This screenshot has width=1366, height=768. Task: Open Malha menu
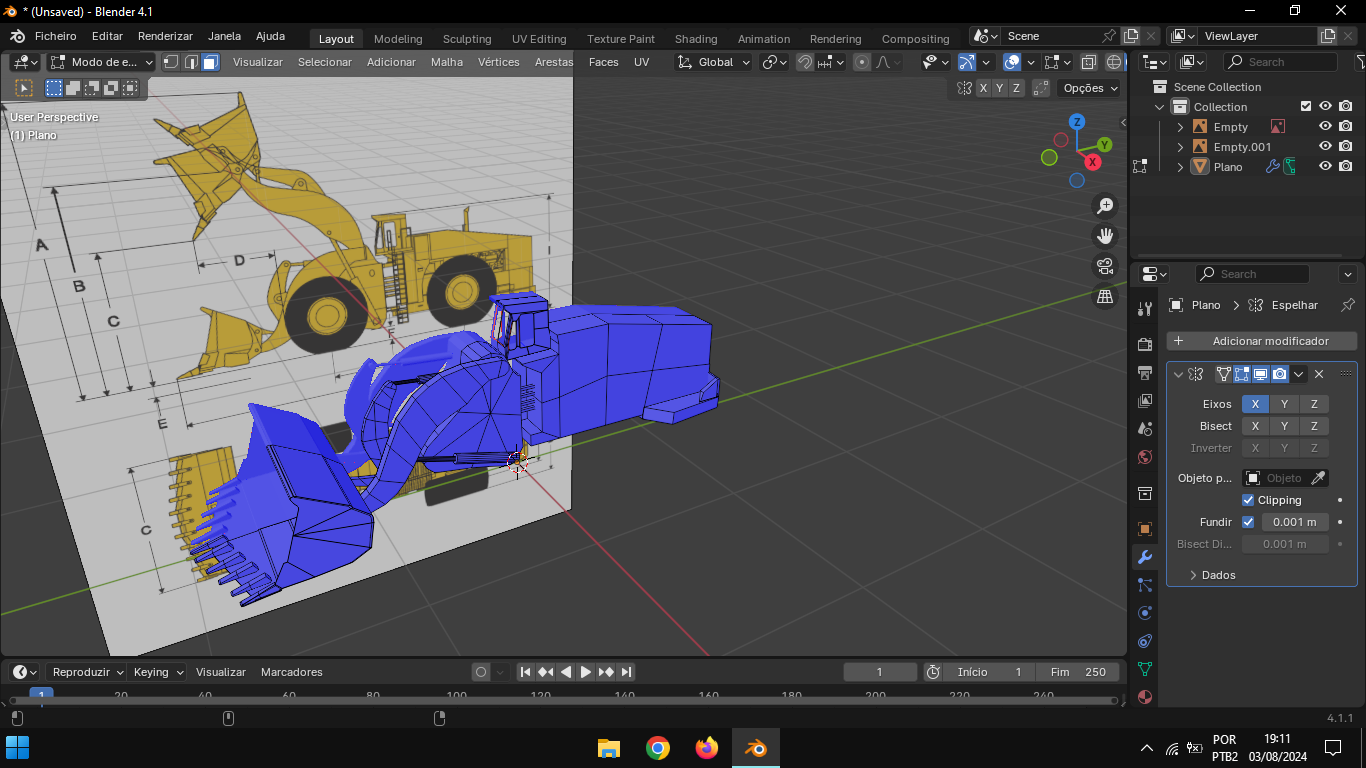447,62
